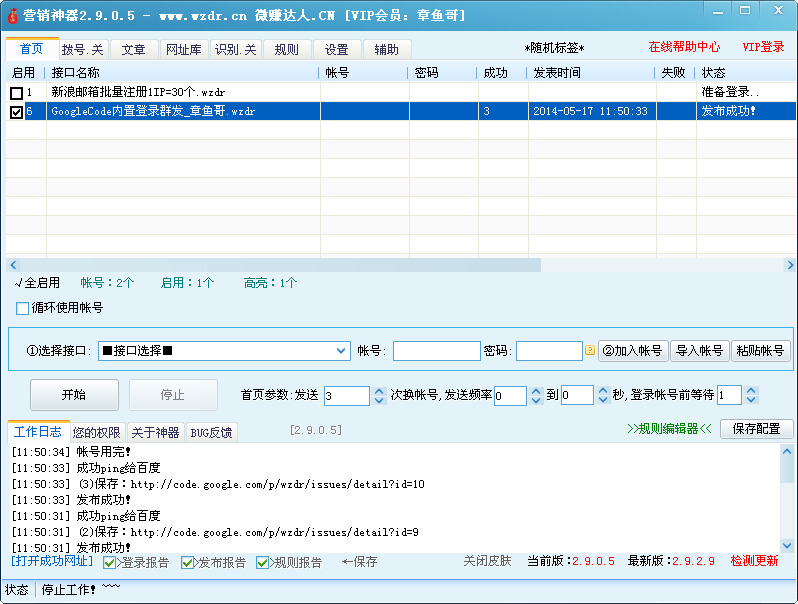Open the 接口选择 dropdown

click(341, 351)
